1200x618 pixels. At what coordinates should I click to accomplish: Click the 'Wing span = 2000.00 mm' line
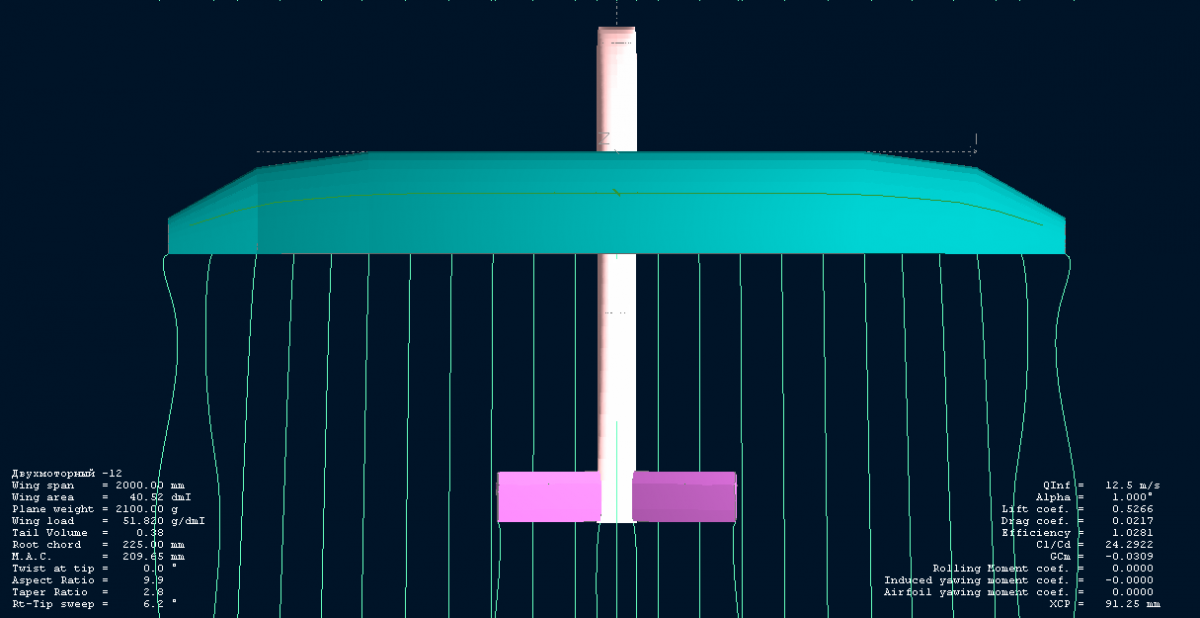[98, 485]
